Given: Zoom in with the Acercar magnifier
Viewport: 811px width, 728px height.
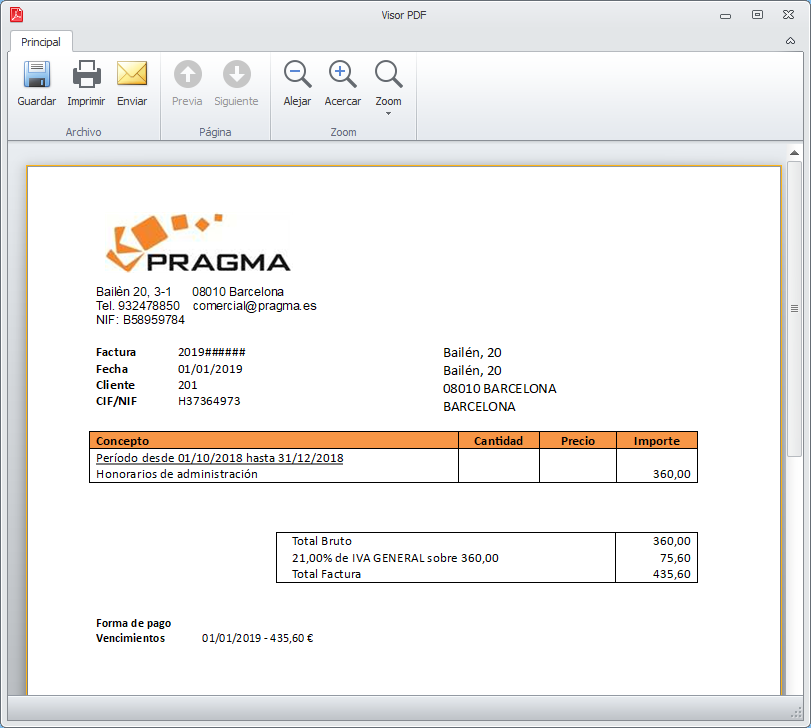Looking at the screenshot, I should 342,74.
